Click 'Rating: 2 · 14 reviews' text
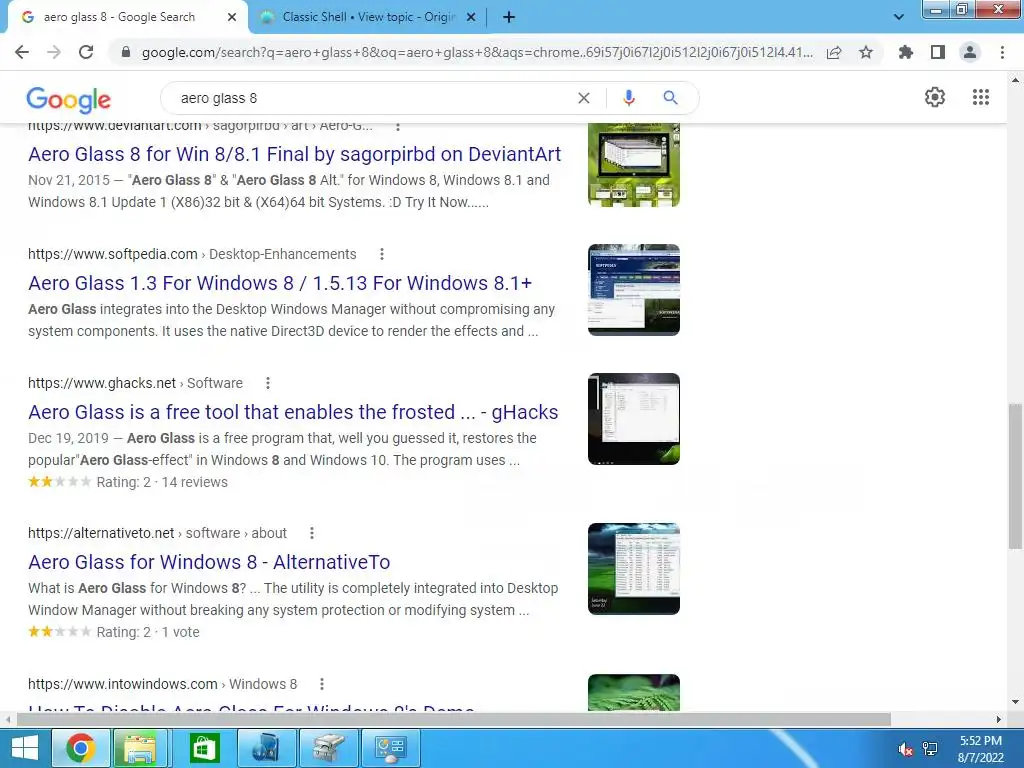The width and height of the screenshot is (1024, 768). point(162,482)
